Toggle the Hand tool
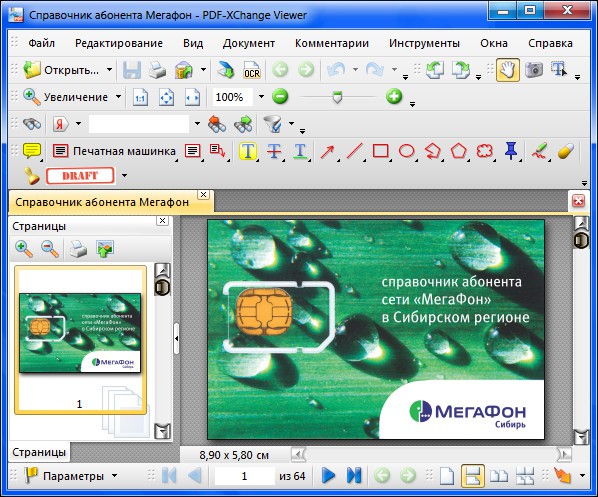Screen dimensions: 598x497 pyautogui.click(x=508, y=70)
